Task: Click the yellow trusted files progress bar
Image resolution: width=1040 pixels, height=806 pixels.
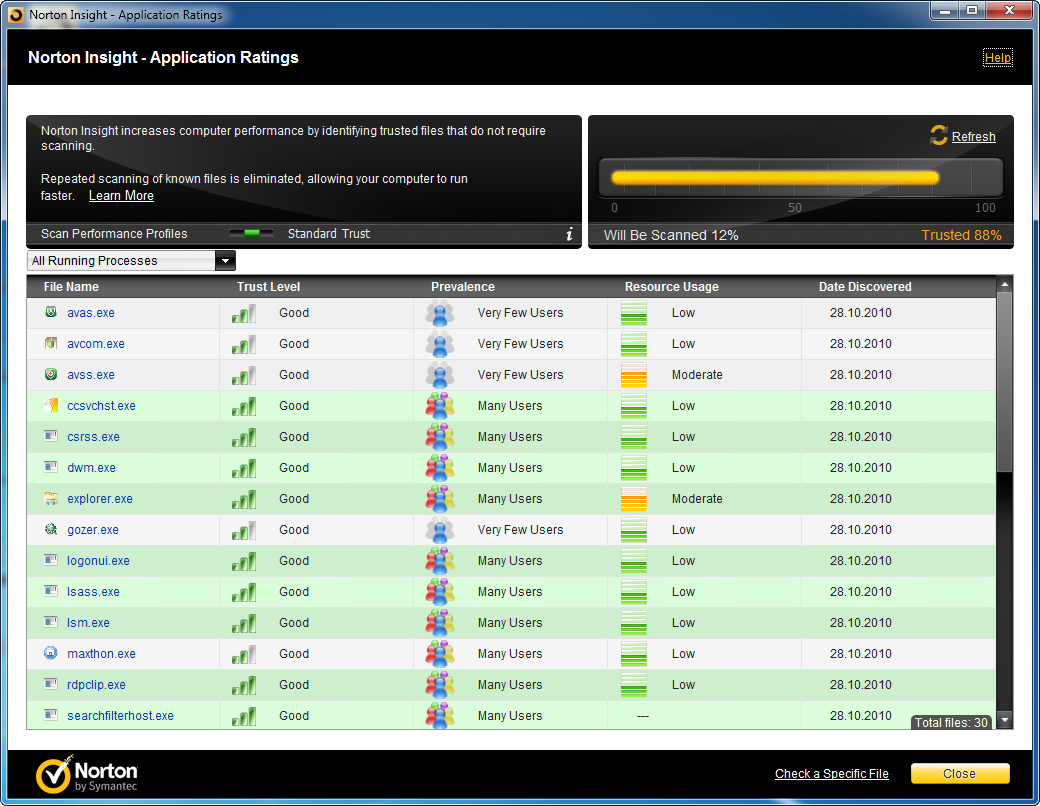Action: pyautogui.click(x=775, y=177)
